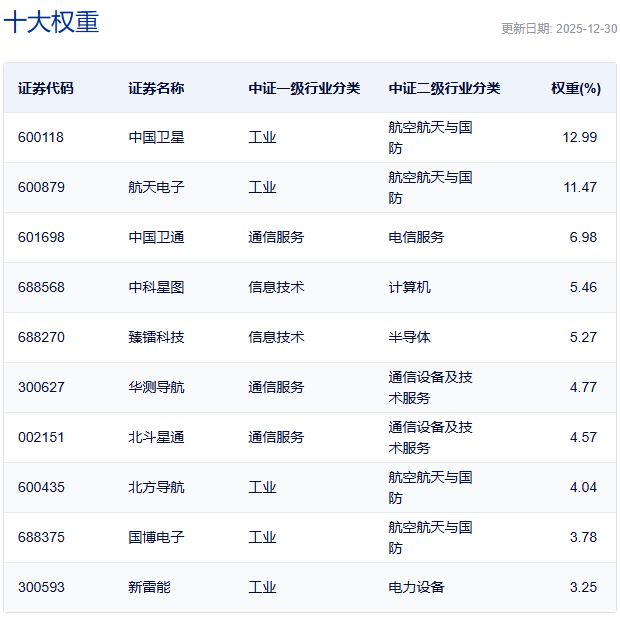
Task: Select stock code 601698
Action: [41, 237]
